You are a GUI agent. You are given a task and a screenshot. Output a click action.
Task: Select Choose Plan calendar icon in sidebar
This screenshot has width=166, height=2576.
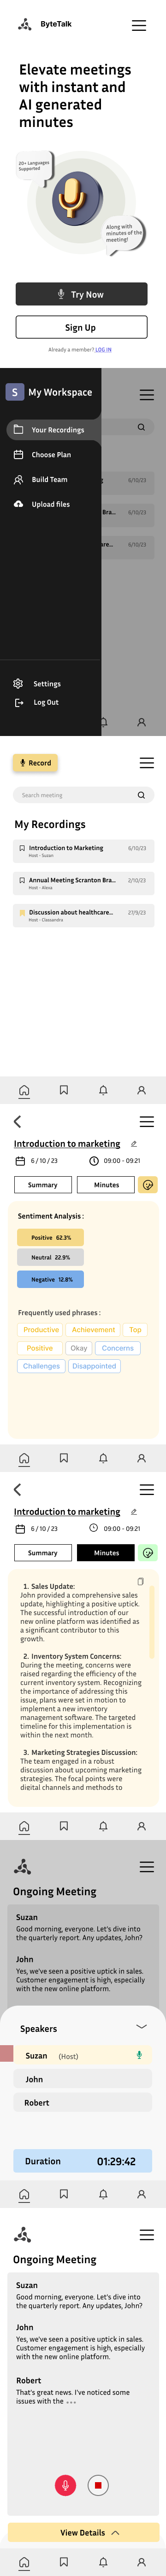(x=18, y=454)
